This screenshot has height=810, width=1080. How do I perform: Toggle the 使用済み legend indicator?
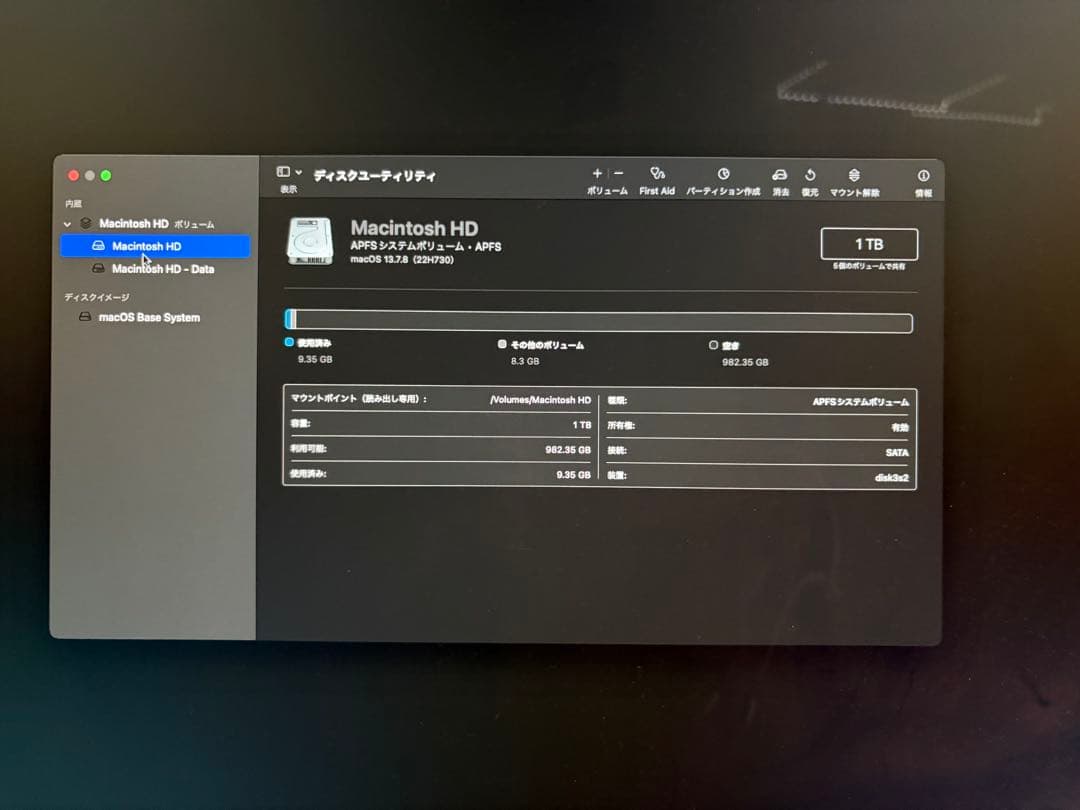290,343
